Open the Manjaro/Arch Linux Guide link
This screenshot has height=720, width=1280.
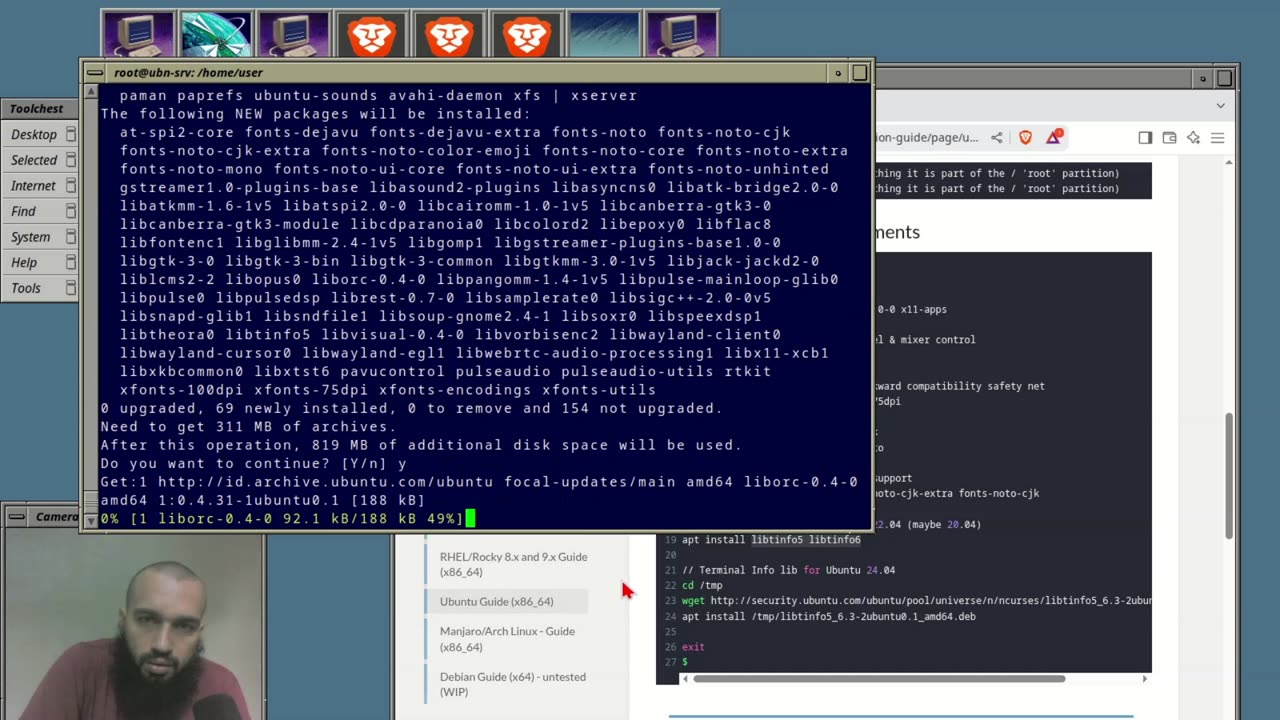(x=507, y=639)
